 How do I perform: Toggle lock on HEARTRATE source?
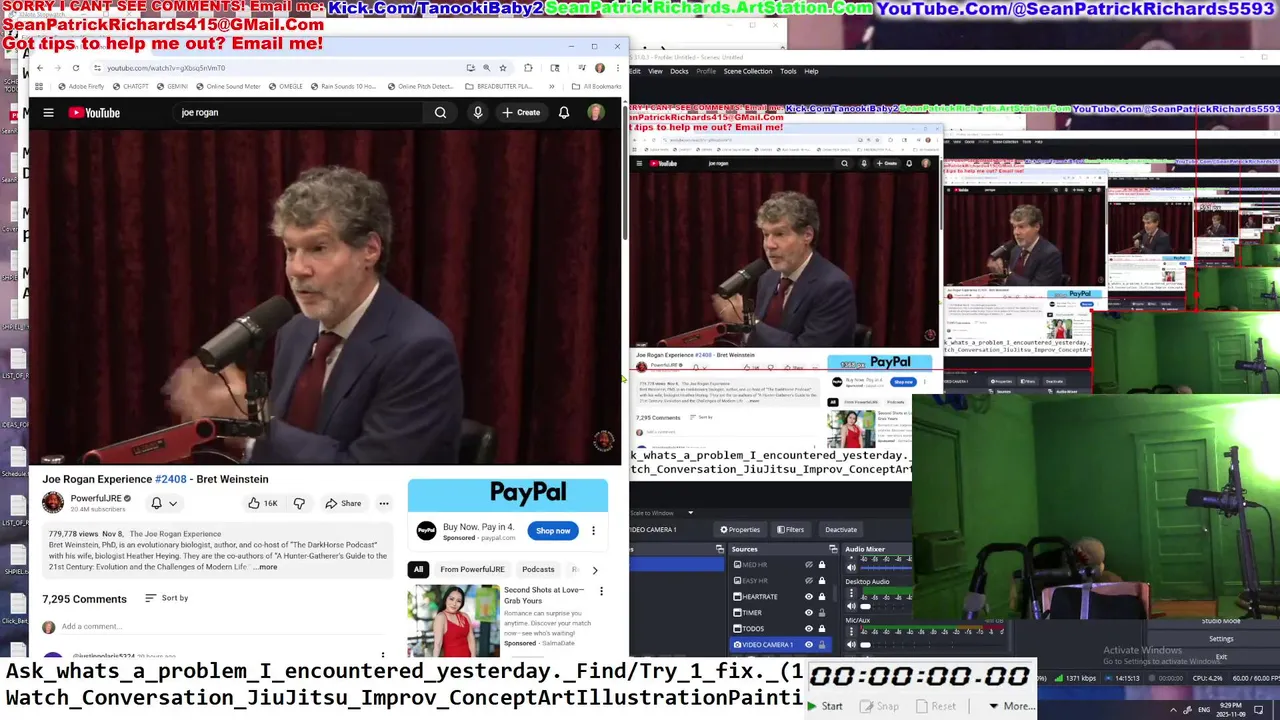822,597
